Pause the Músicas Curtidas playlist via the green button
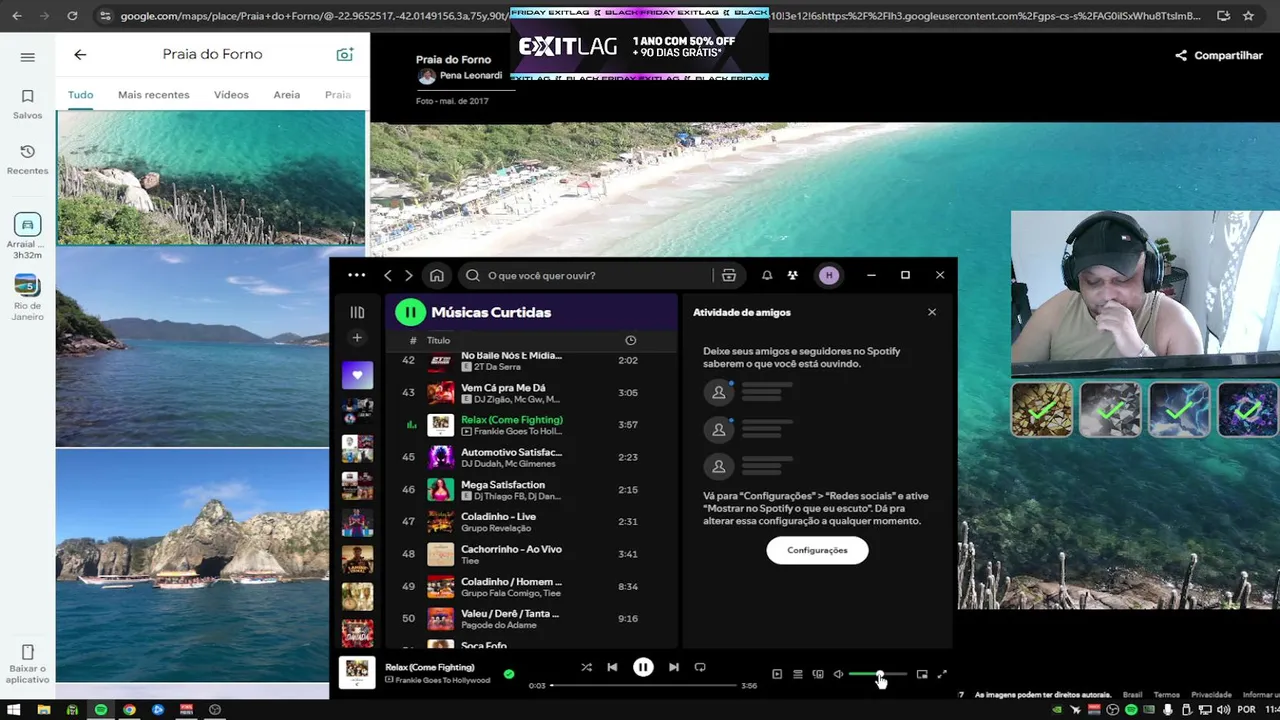Screen dimensions: 1280x720 click(410, 312)
